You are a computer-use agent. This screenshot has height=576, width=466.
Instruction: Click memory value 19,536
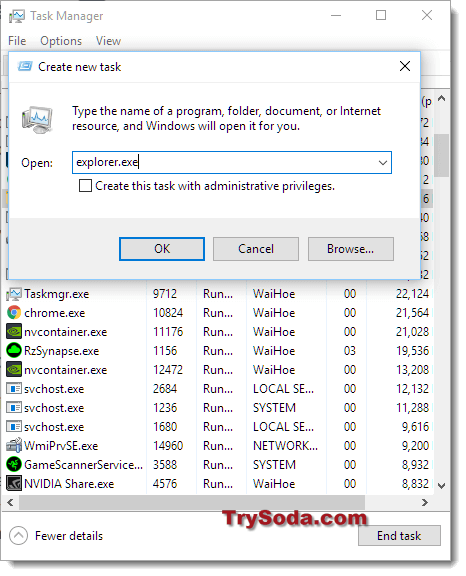tap(412, 351)
